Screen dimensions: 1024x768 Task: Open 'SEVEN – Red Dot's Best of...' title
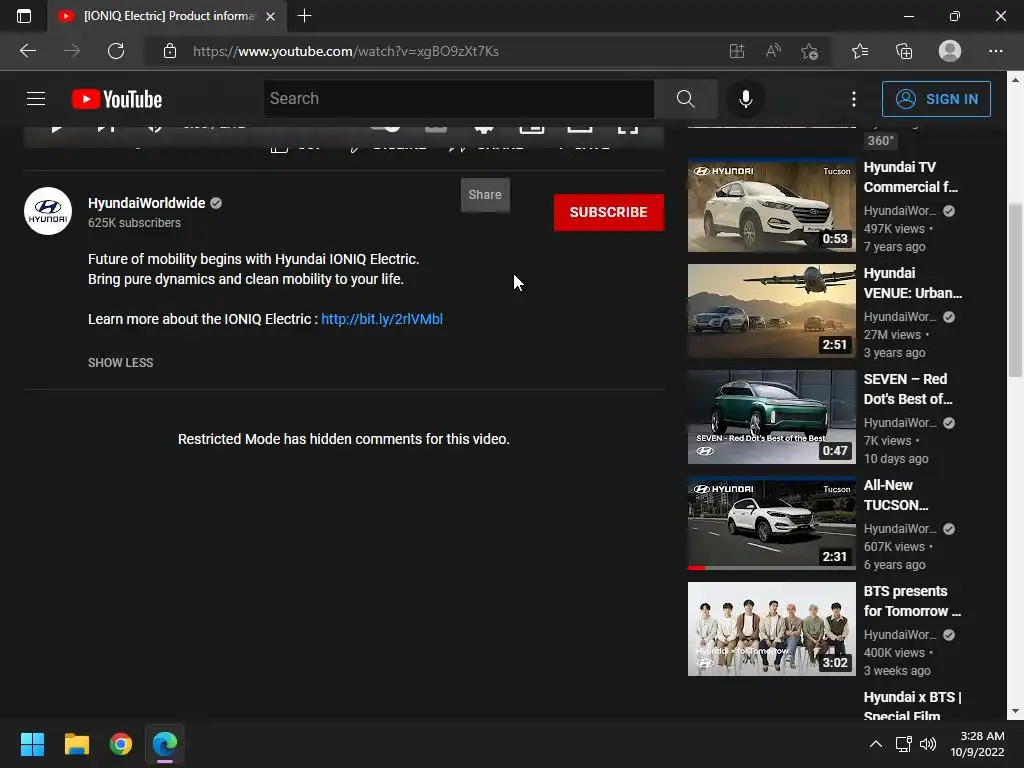click(908, 389)
